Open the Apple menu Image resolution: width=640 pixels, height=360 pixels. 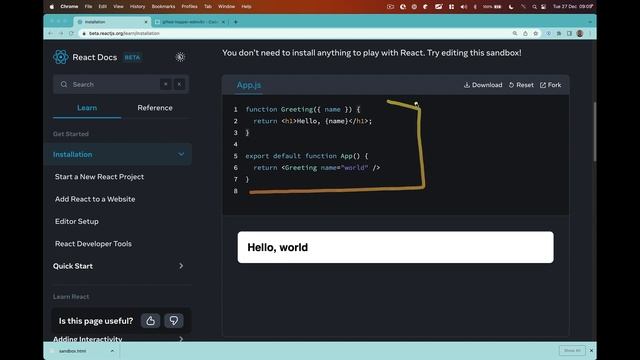(51, 7)
